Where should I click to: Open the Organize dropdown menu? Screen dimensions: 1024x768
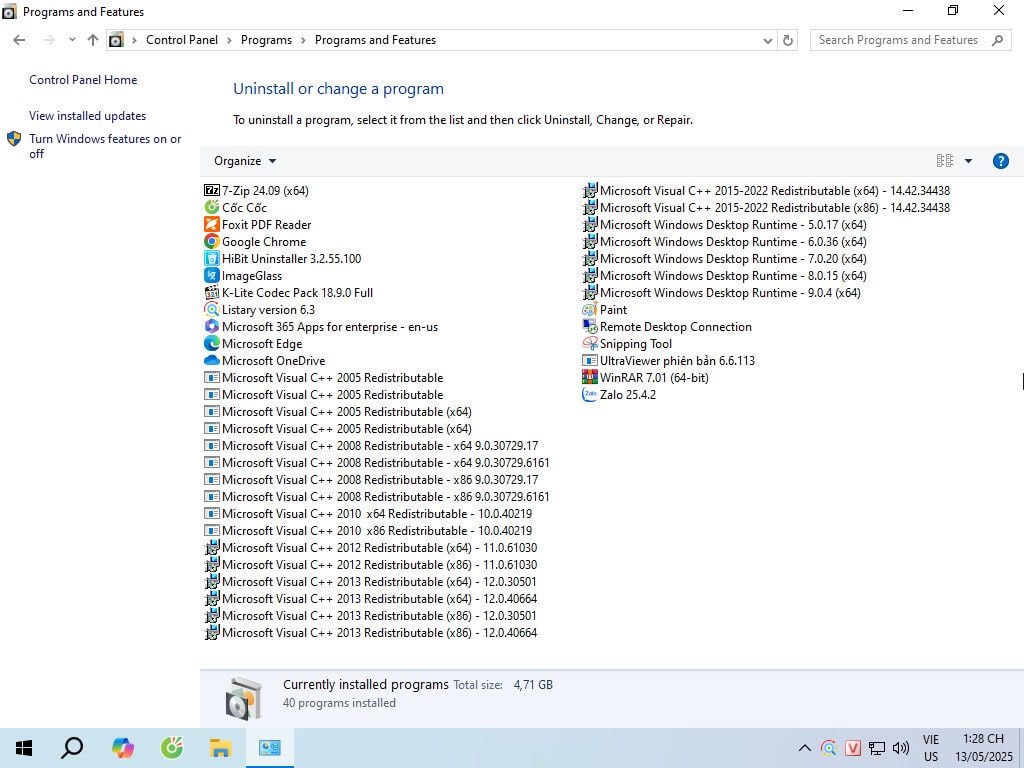(245, 161)
